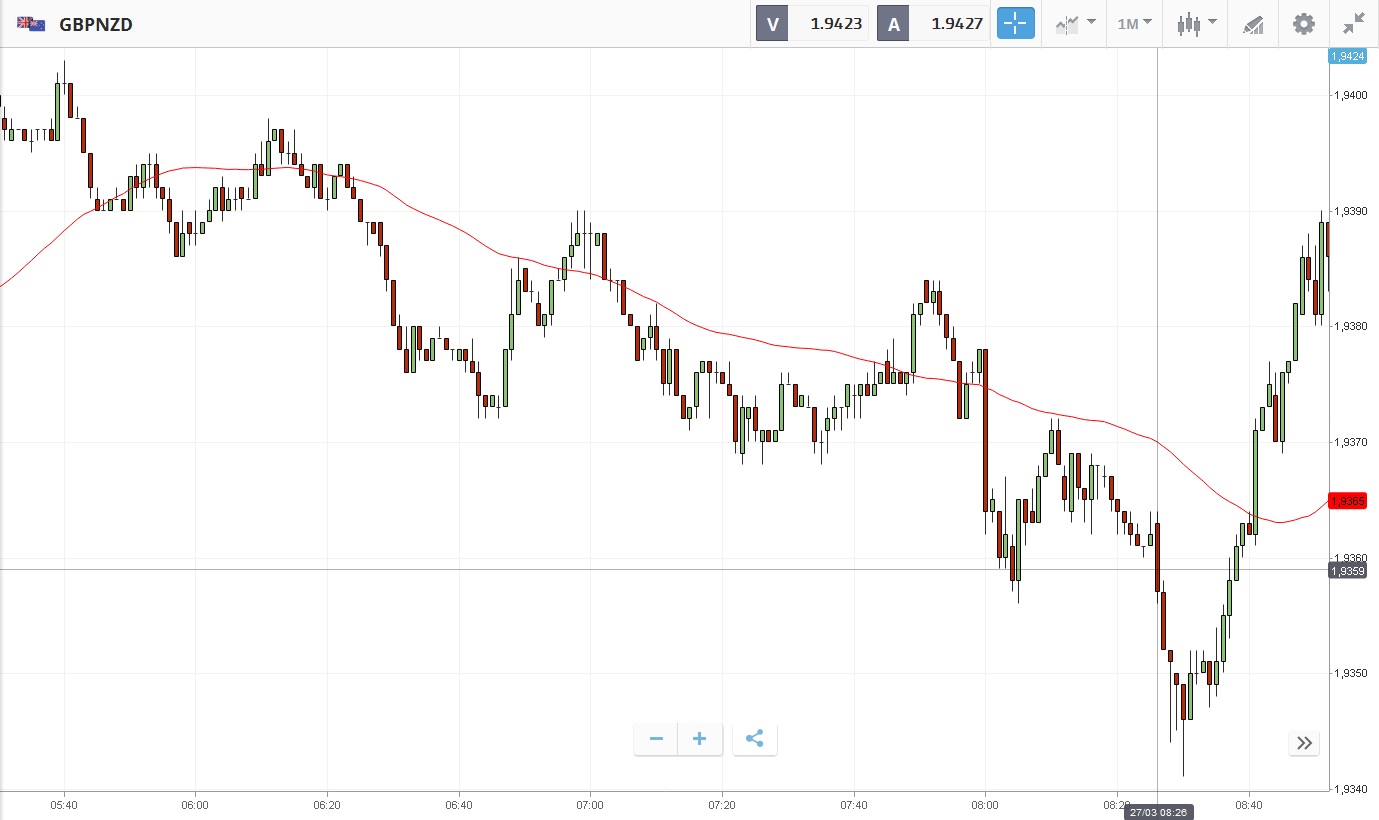Click the blue 1,9424 current price label

1347,56
